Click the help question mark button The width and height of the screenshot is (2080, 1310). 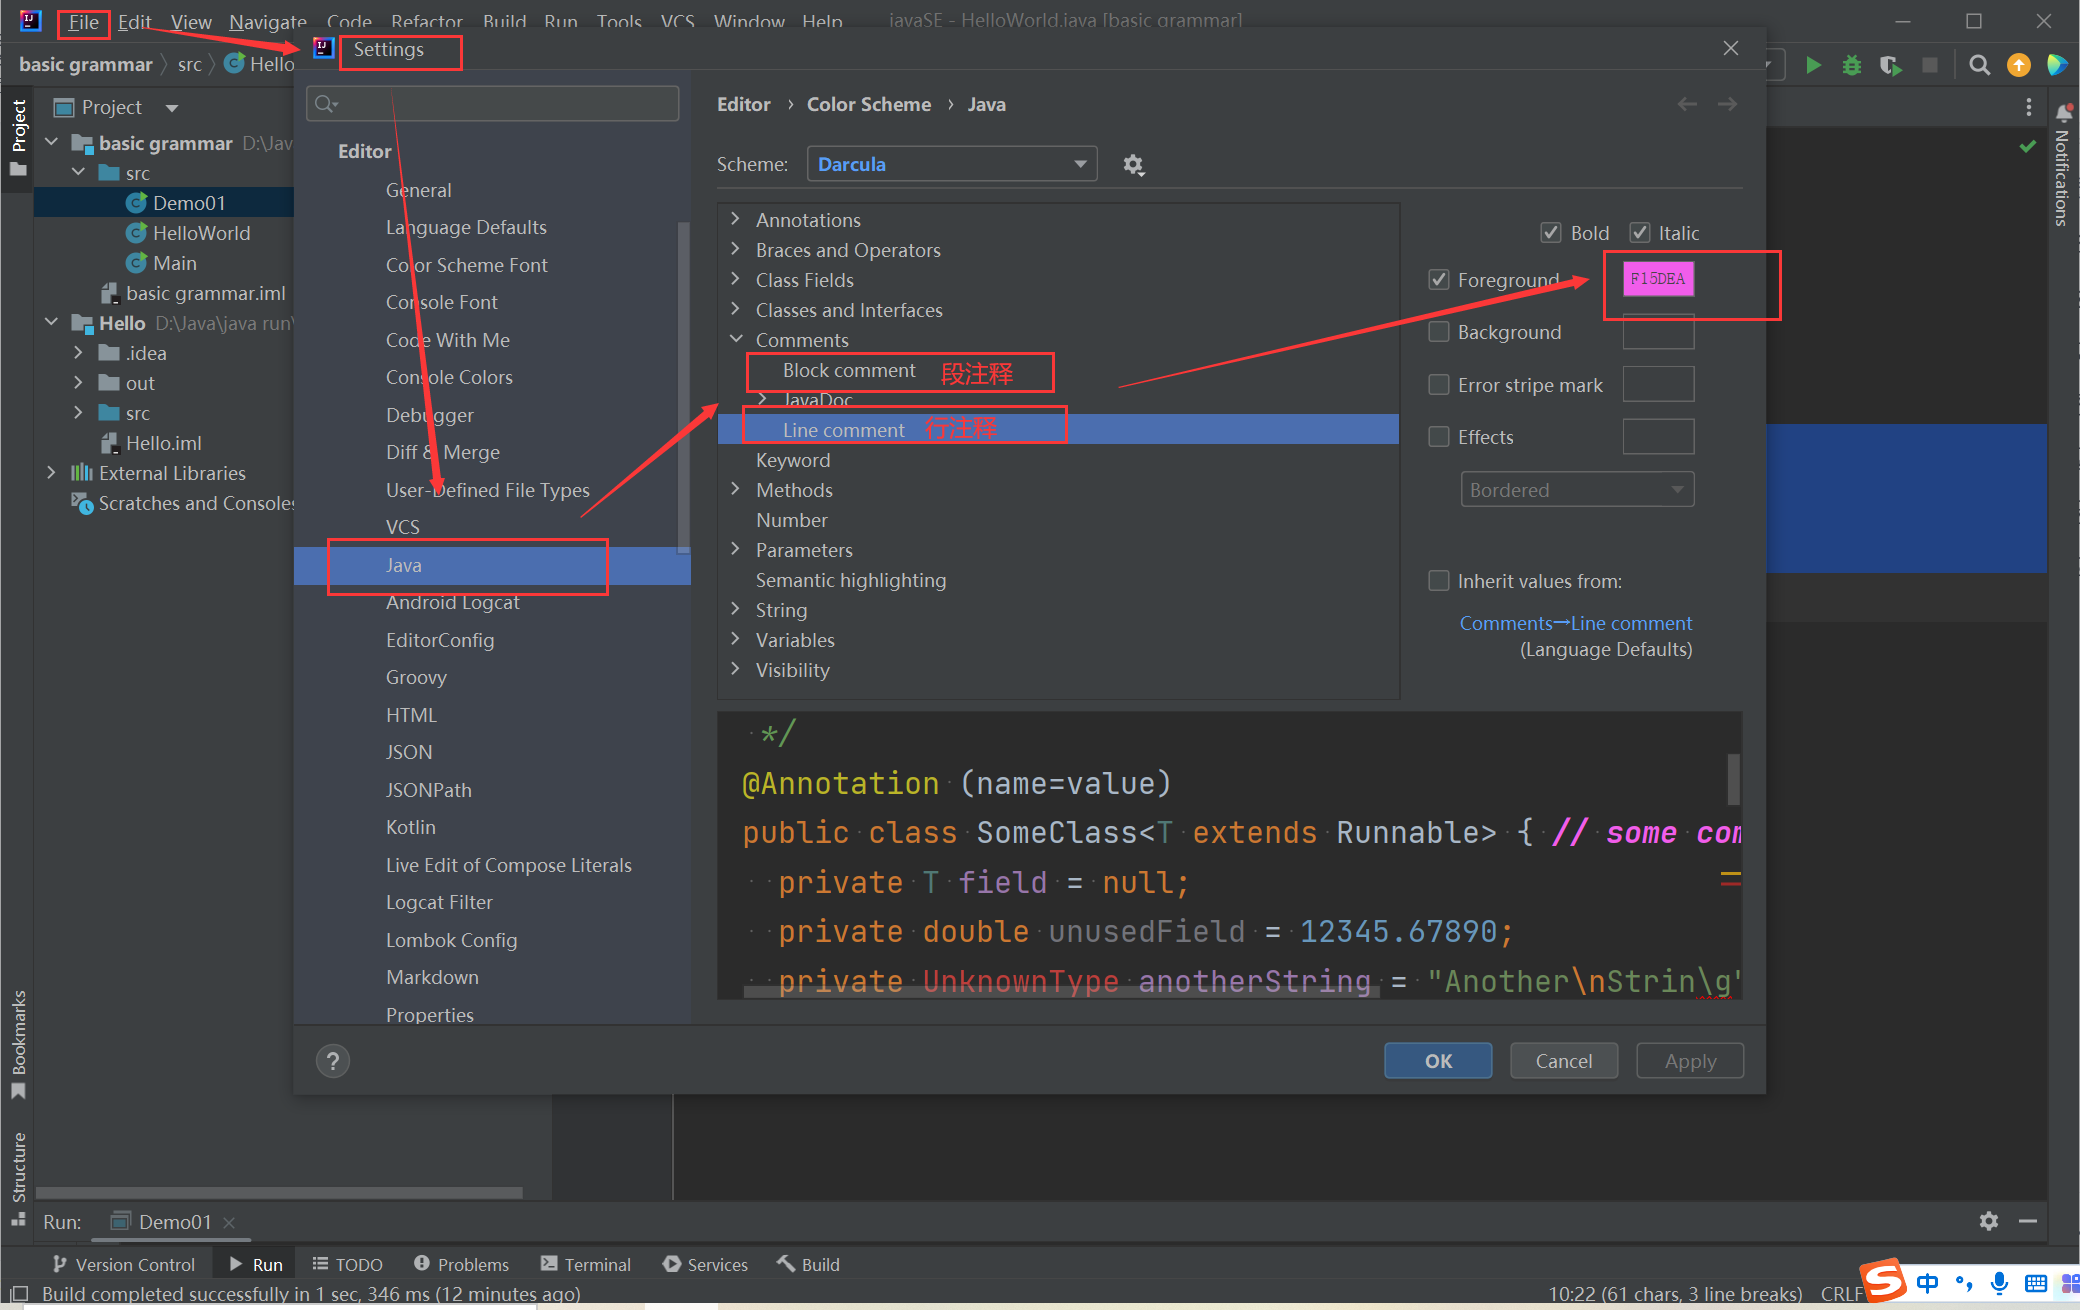(x=333, y=1061)
